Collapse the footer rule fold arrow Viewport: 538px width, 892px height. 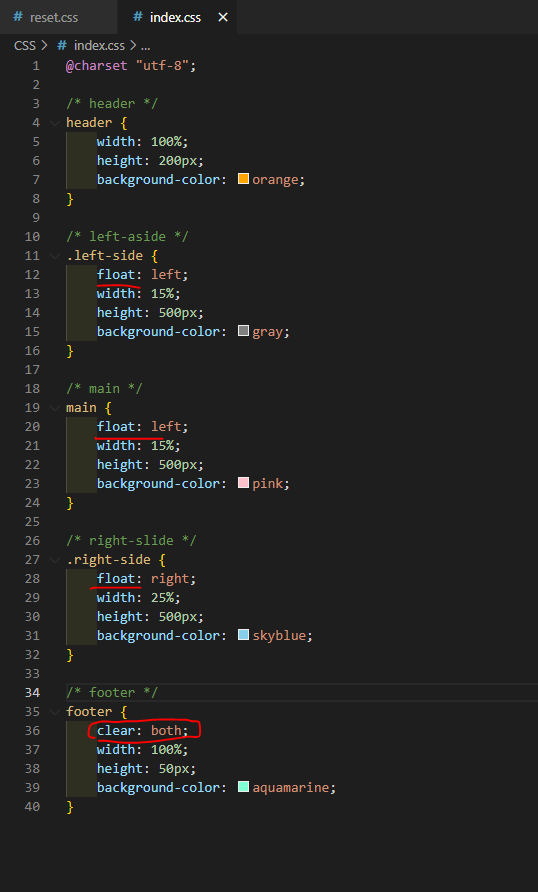[x=55, y=711]
